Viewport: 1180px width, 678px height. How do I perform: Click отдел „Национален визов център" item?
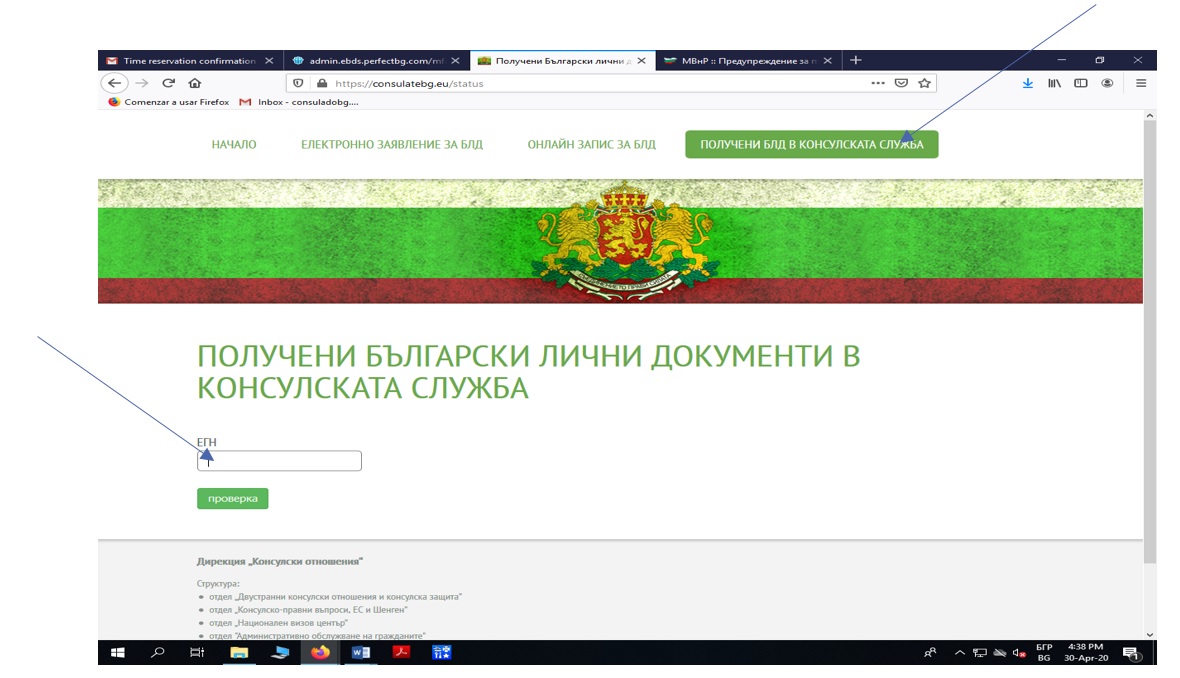pos(278,623)
